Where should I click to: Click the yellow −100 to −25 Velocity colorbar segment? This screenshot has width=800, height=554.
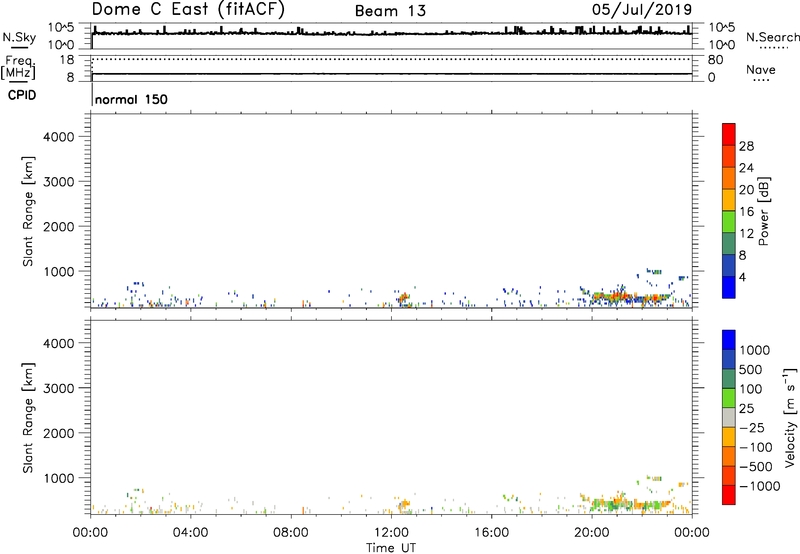(729, 437)
